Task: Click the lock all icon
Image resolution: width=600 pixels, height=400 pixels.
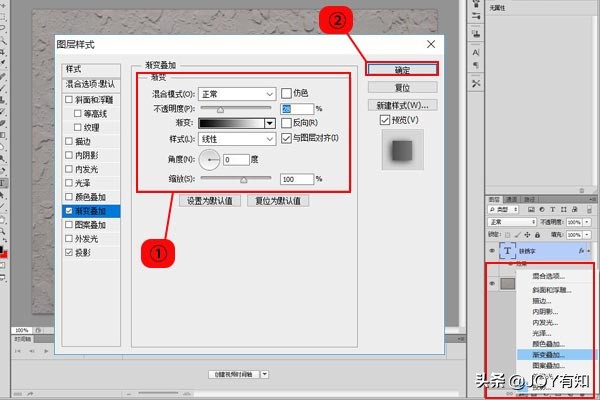Action: pyautogui.click(x=537, y=235)
